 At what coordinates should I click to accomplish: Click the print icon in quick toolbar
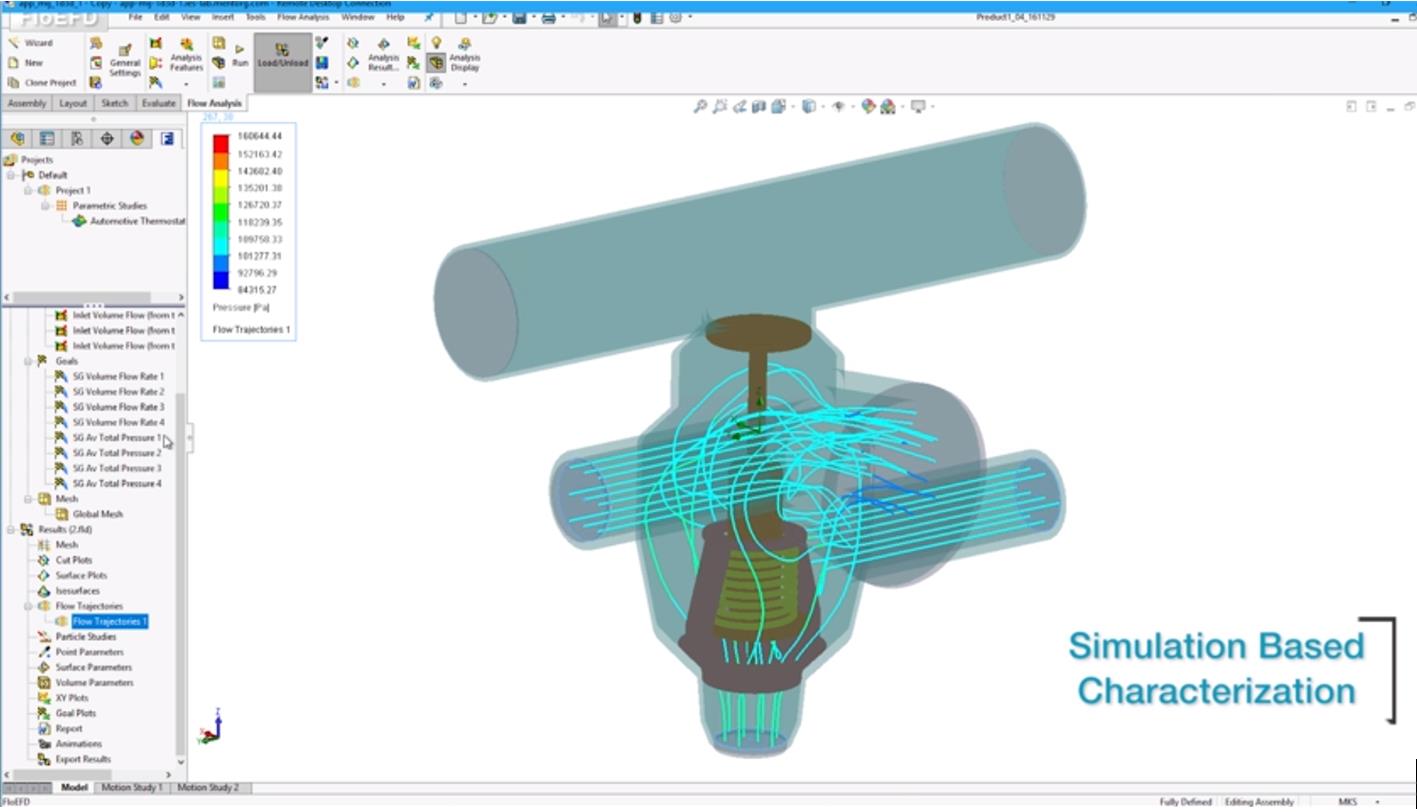point(548,17)
